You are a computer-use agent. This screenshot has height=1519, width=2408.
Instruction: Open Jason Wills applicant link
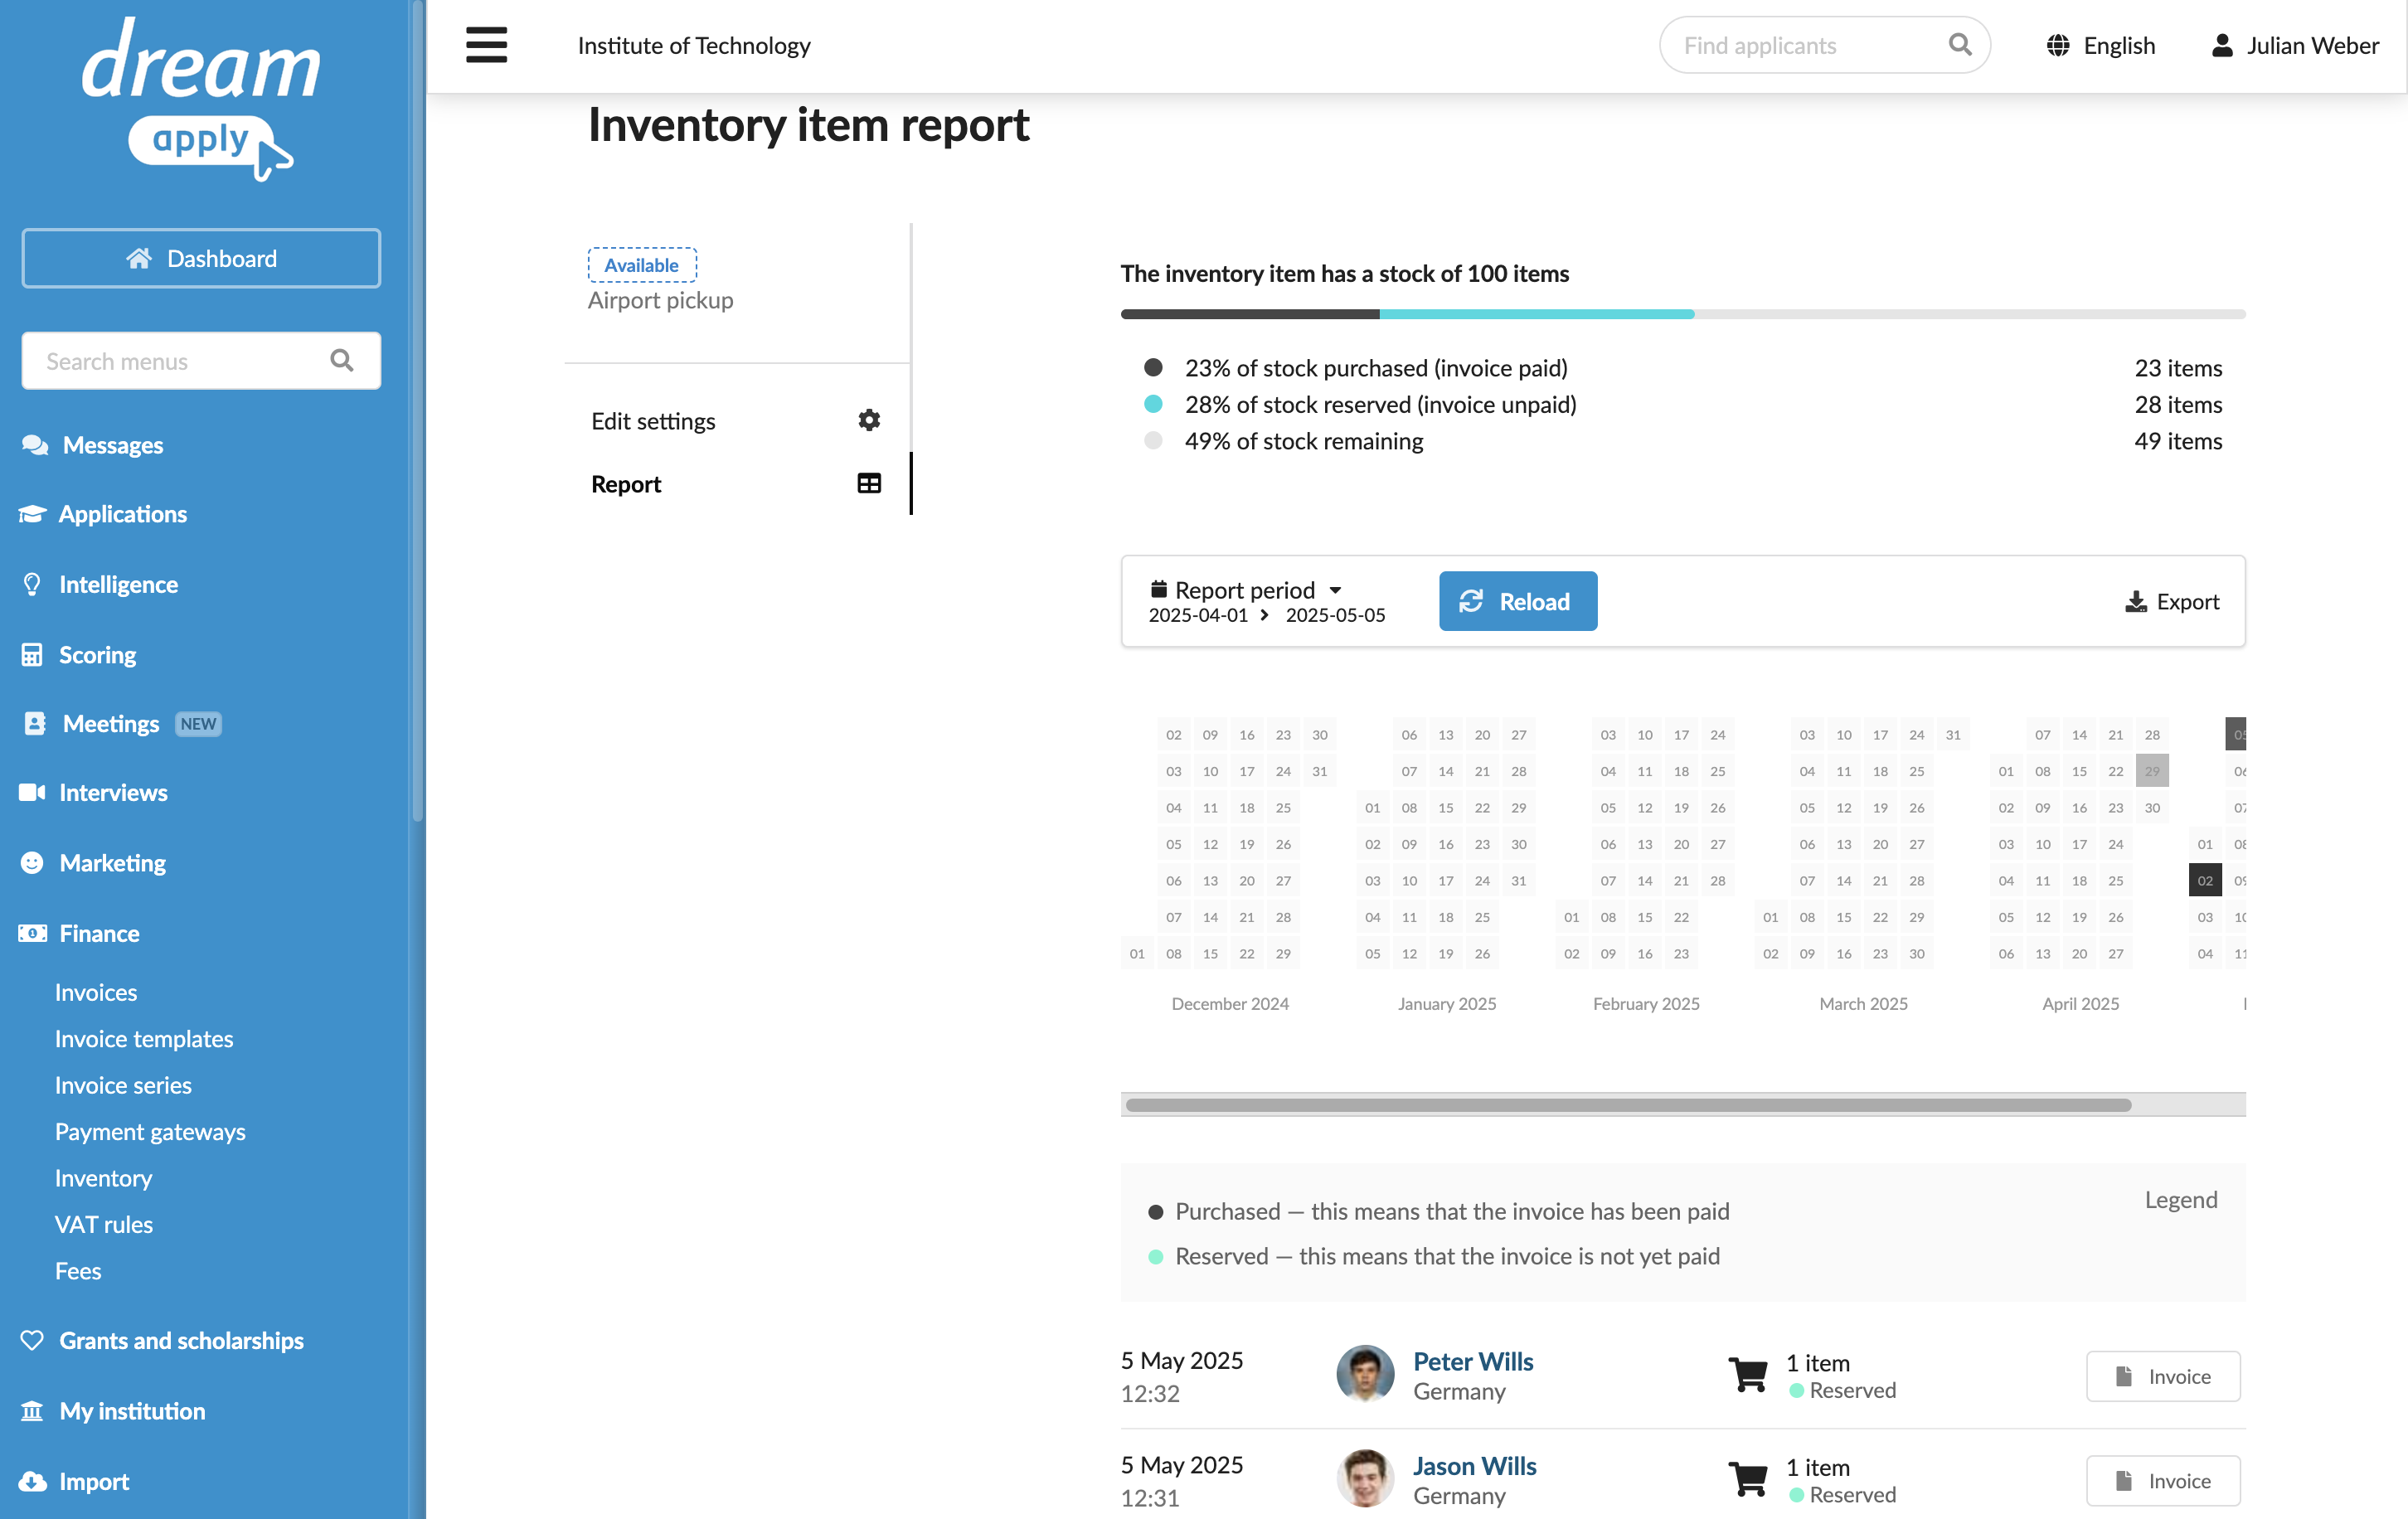pyautogui.click(x=1475, y=1467)
